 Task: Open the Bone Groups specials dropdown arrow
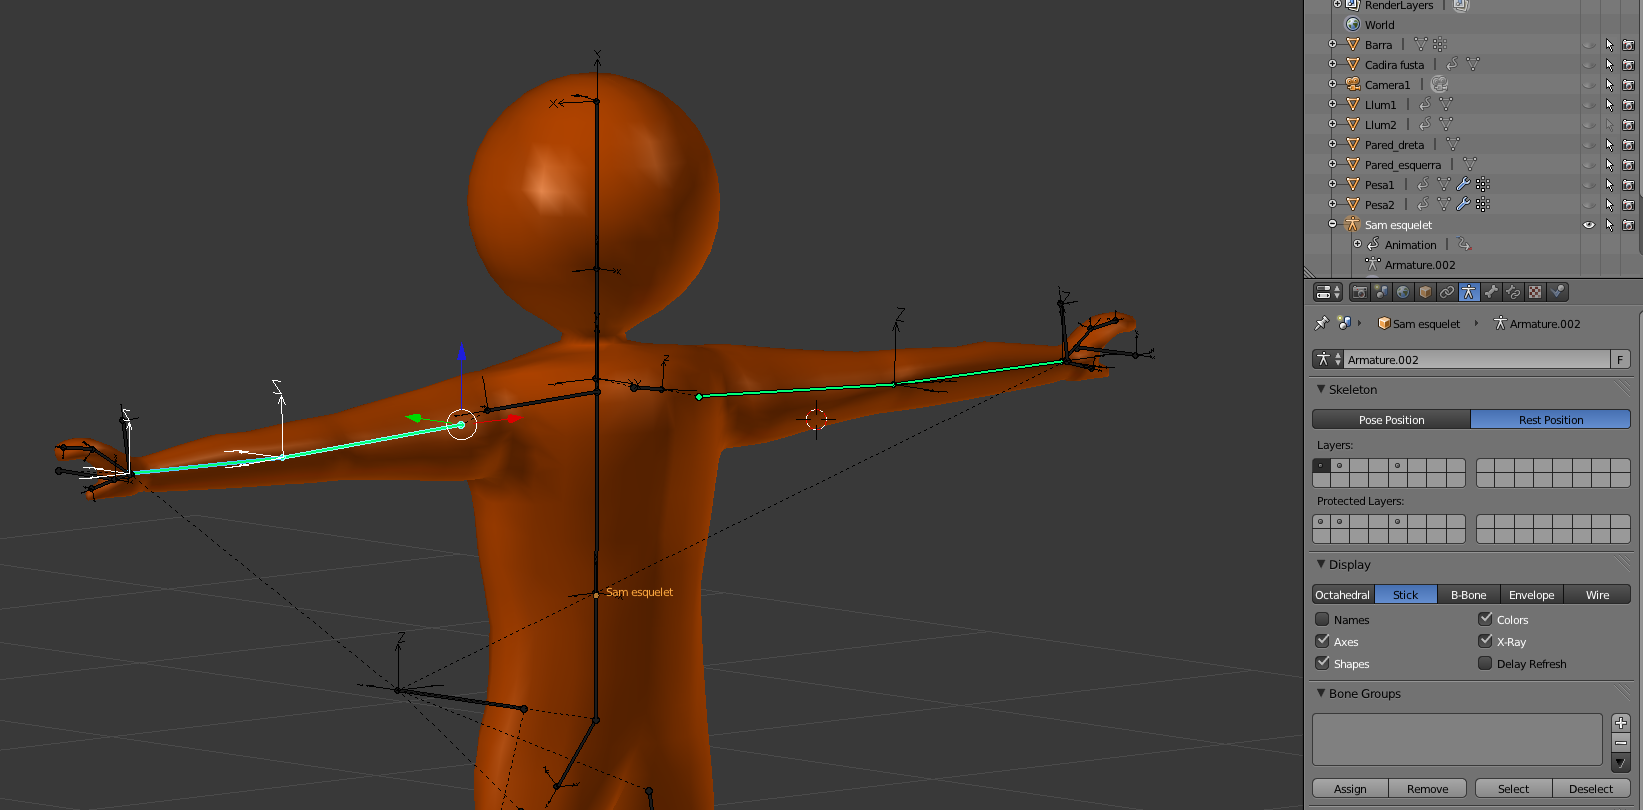click(x=1621, y=763)
